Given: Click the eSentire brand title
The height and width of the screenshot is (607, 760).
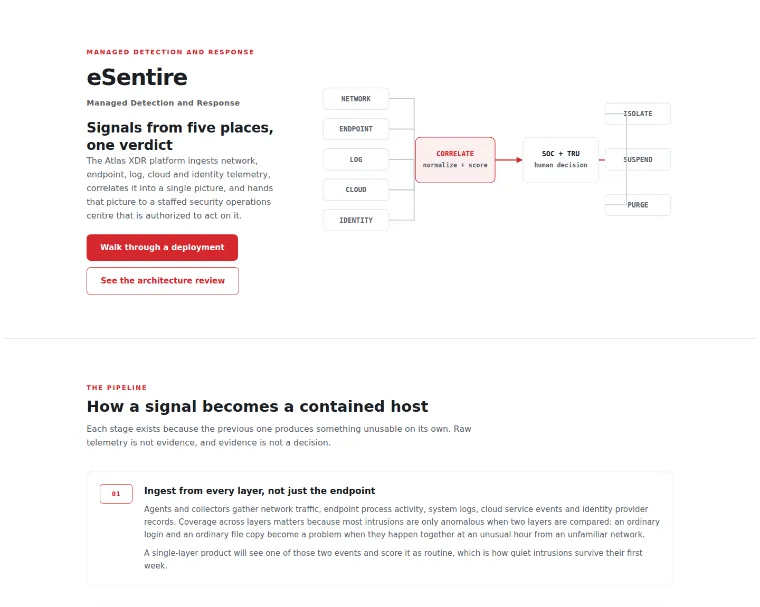Looking at the screenshot, I should tap(137, 77).
